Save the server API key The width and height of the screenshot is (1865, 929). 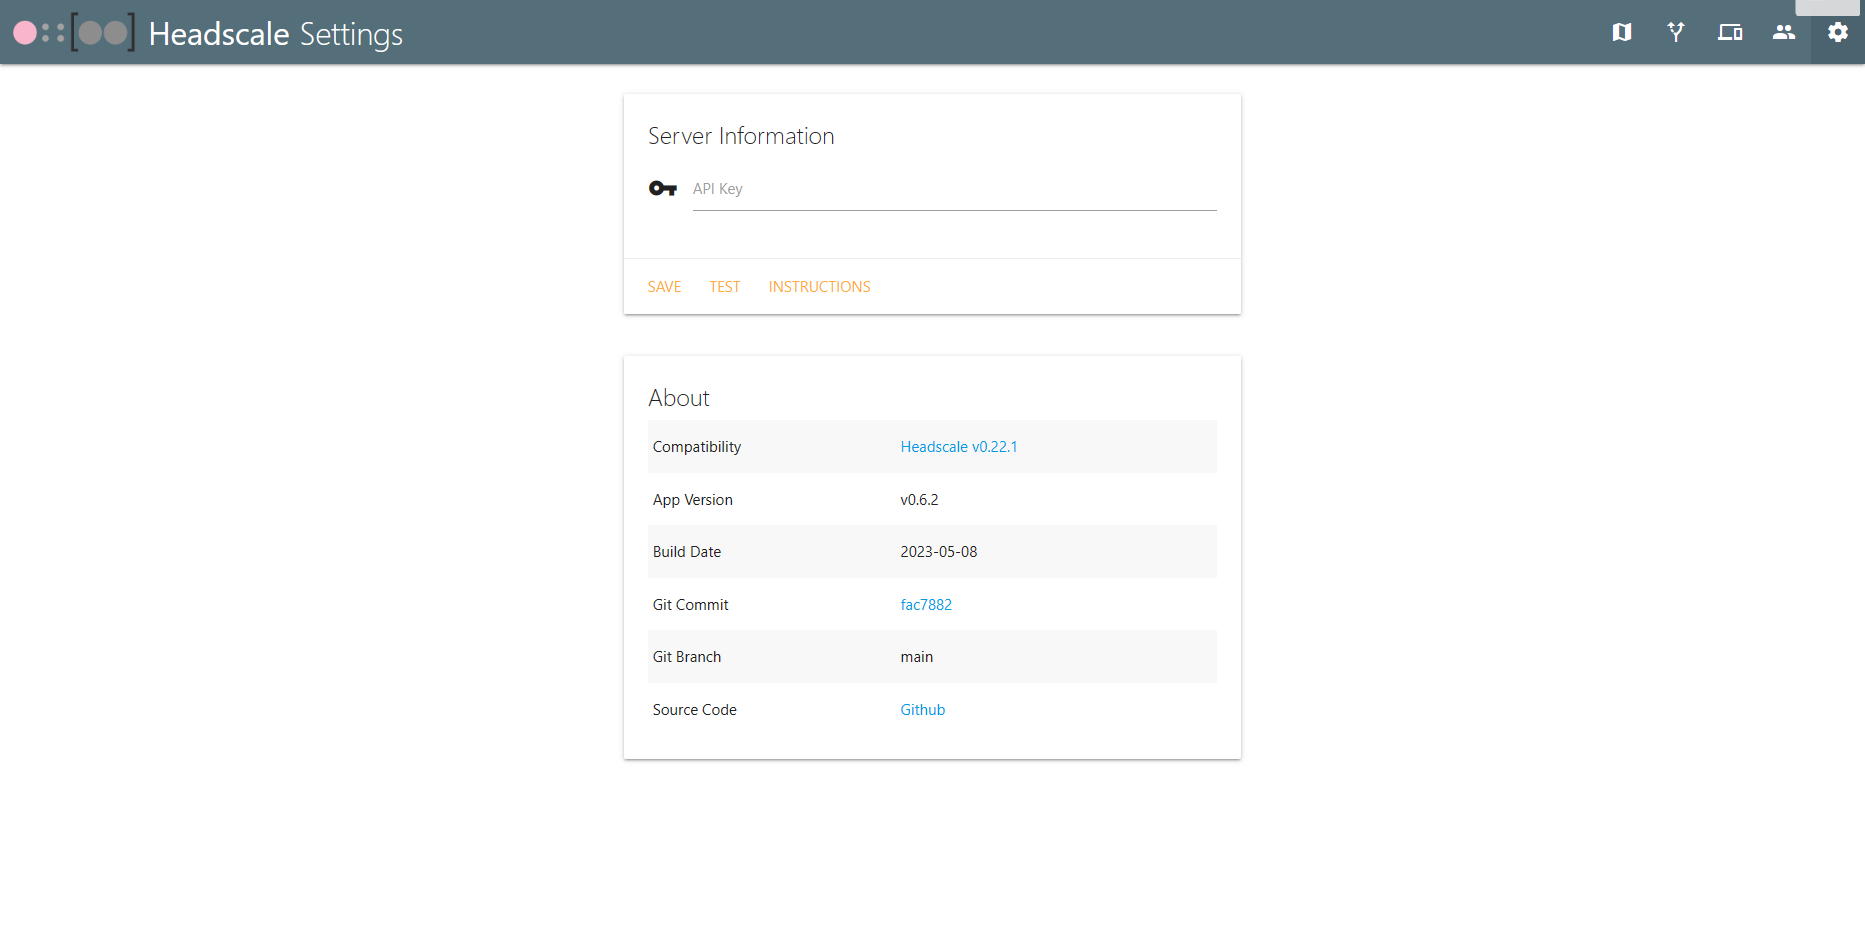click(664, 287)
